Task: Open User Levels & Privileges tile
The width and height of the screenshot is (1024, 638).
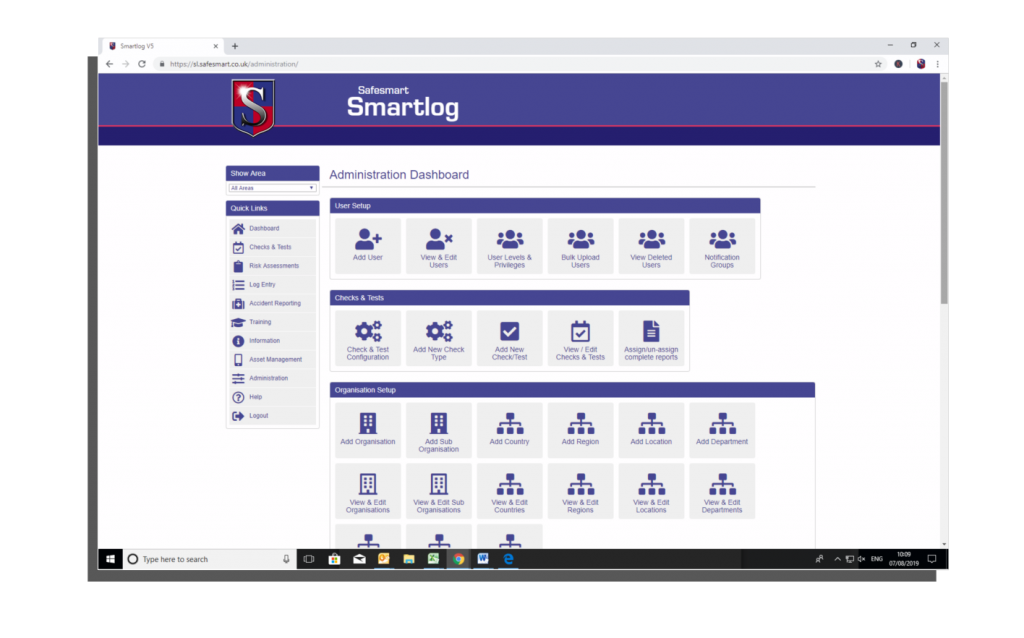Action: tap(509, 246)
